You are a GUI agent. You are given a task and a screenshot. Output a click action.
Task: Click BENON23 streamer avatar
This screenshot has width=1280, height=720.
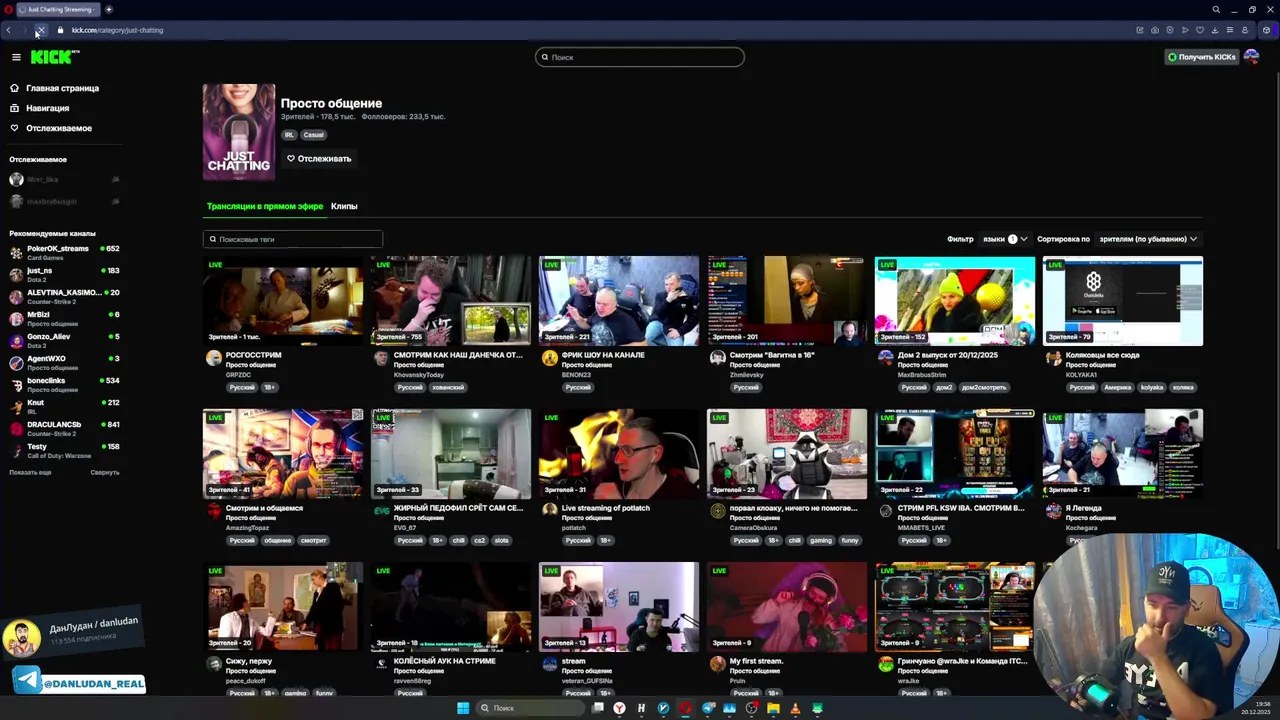[x=549, y=358]
